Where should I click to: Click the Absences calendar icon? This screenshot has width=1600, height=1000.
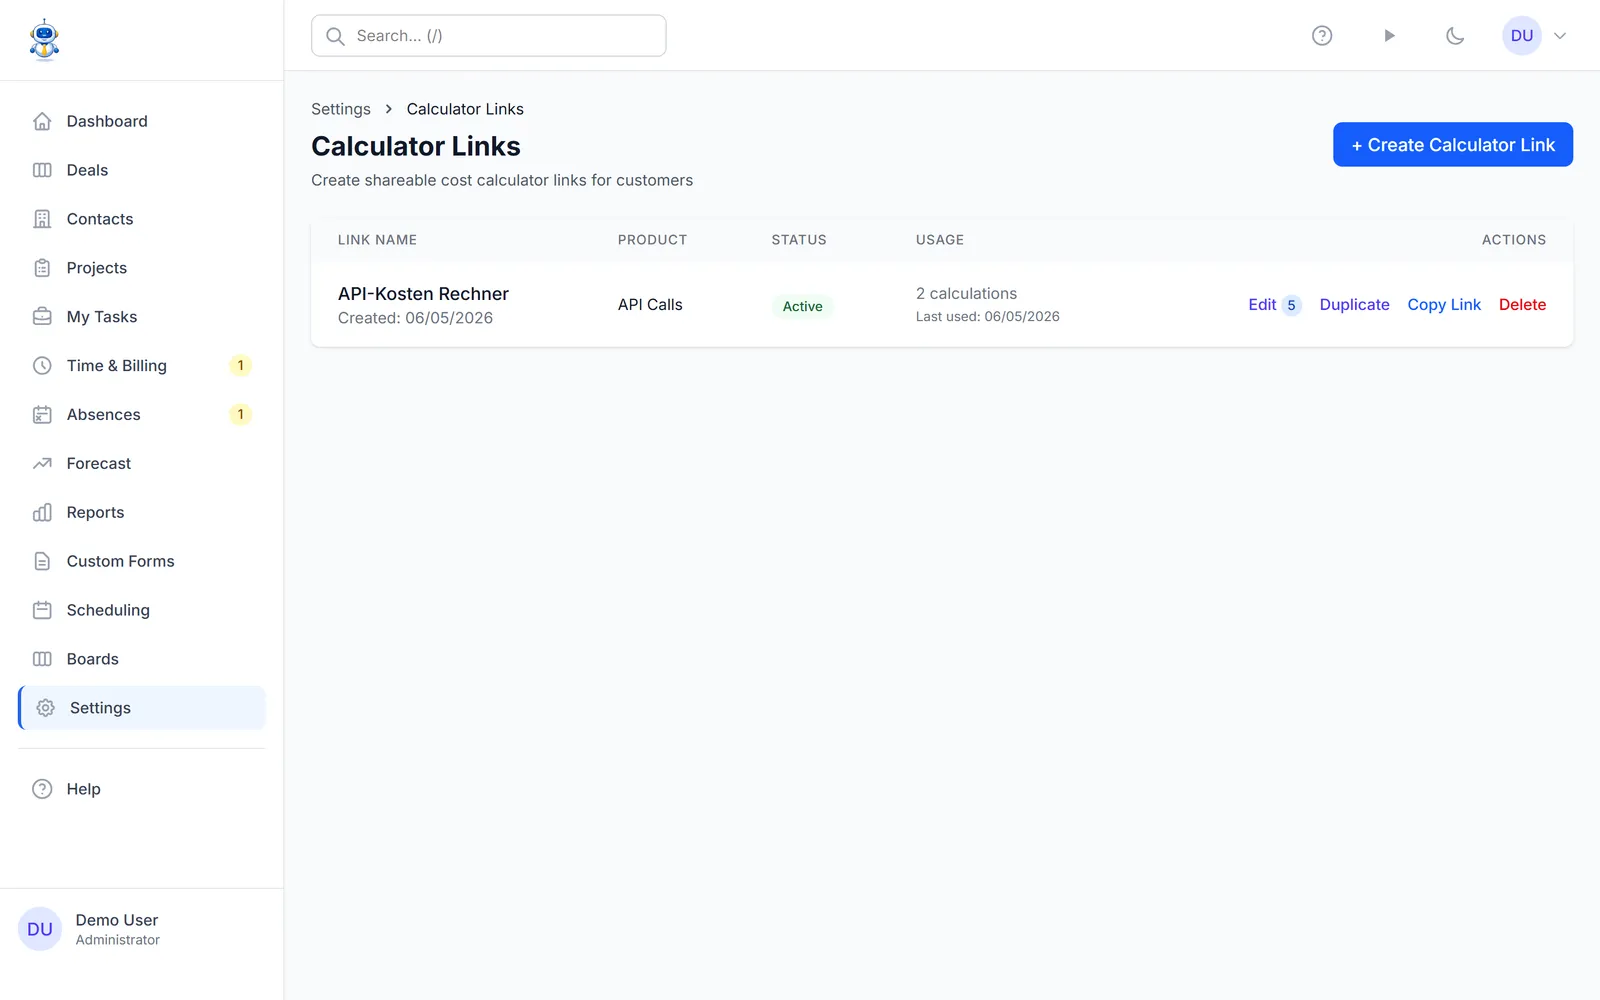(42, 415)
